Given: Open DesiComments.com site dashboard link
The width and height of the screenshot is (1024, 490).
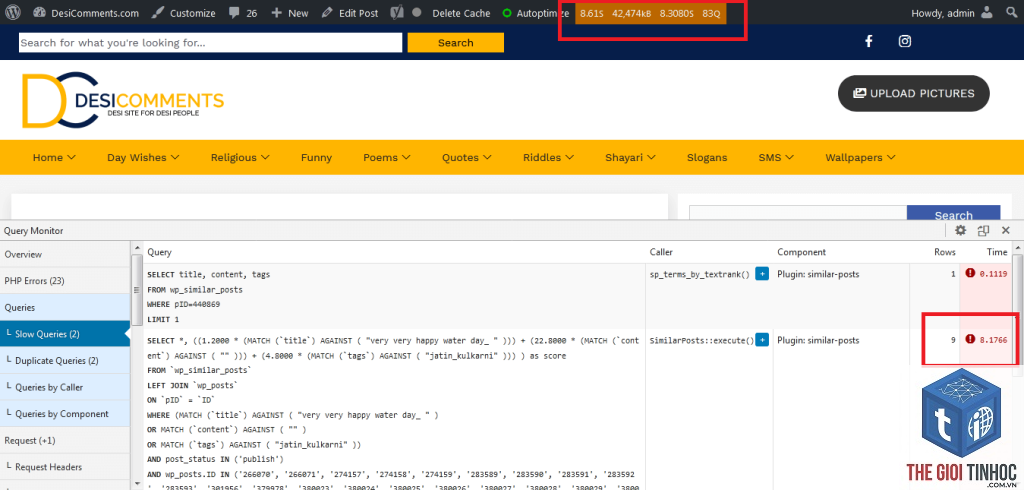Looking at the screenshot, I should point(86,13).
